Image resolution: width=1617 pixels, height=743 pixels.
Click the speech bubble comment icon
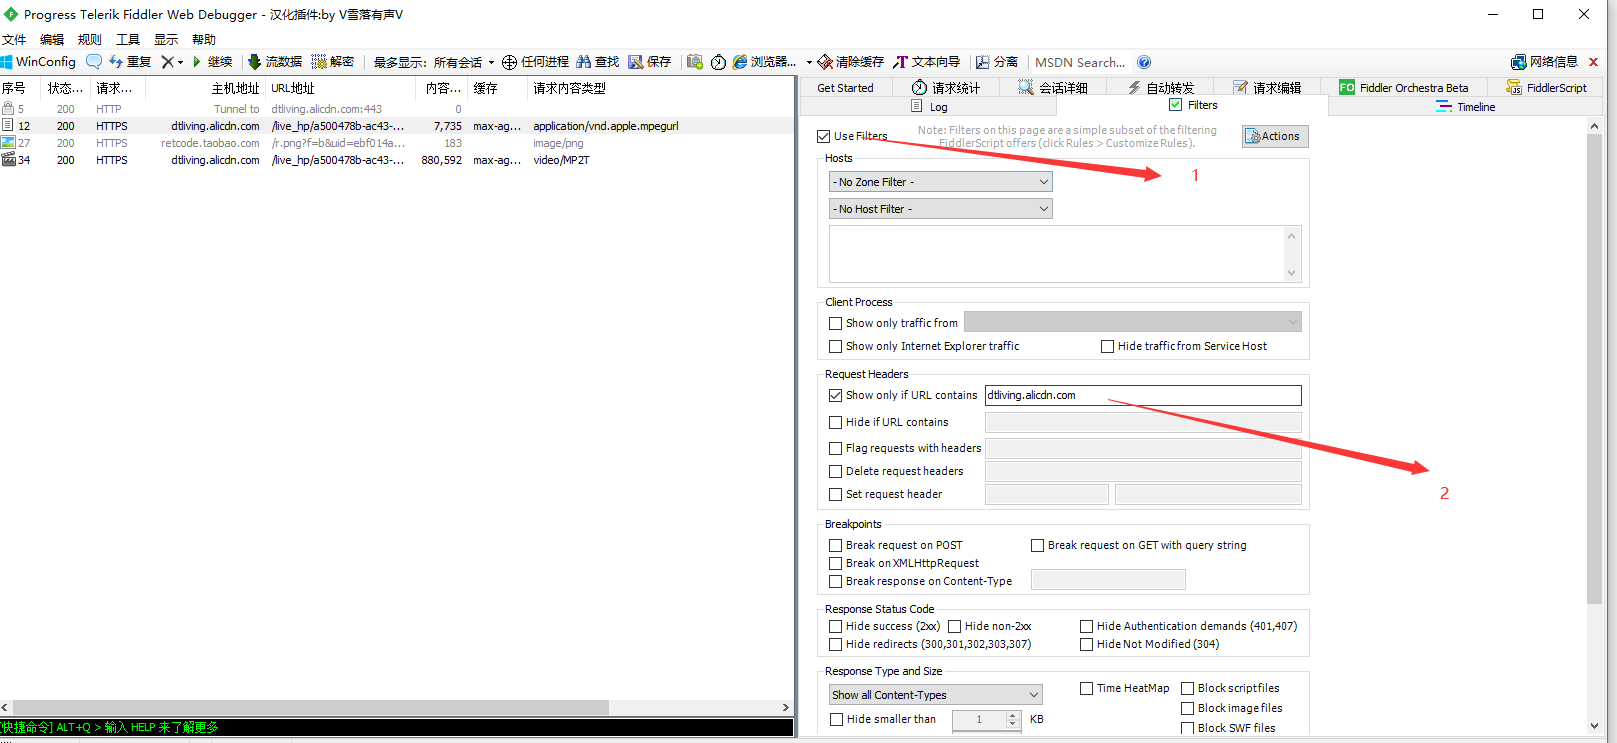click(x=94, y=62)
